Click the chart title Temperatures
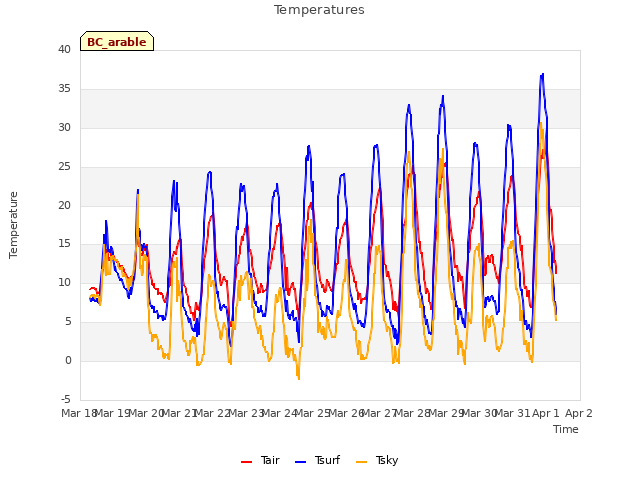The image size is (640, 480). coord(319,10)
